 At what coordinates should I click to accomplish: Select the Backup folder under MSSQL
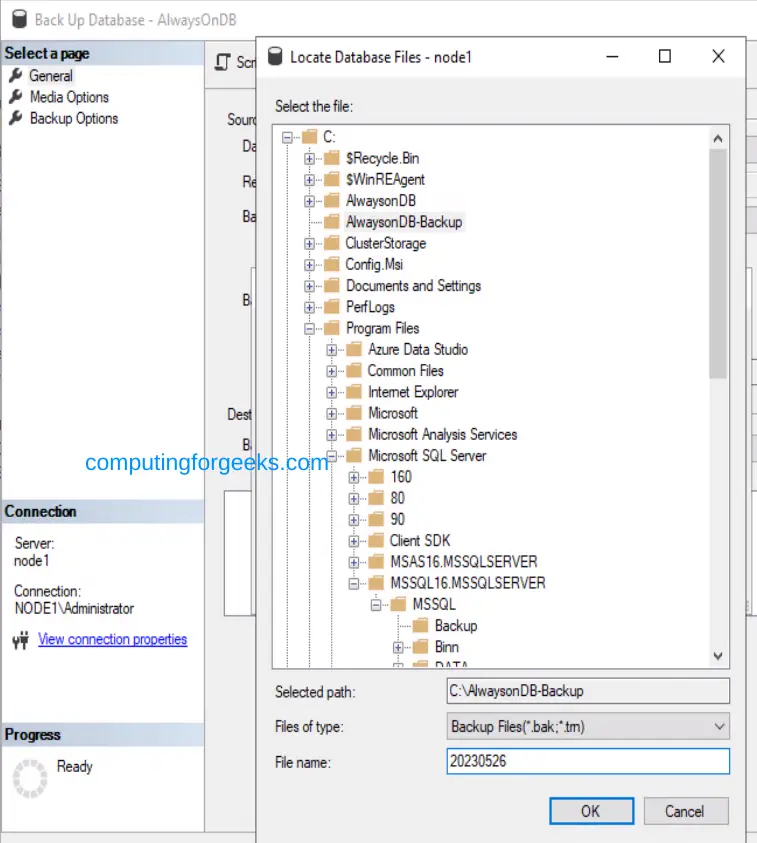(456, 626)
